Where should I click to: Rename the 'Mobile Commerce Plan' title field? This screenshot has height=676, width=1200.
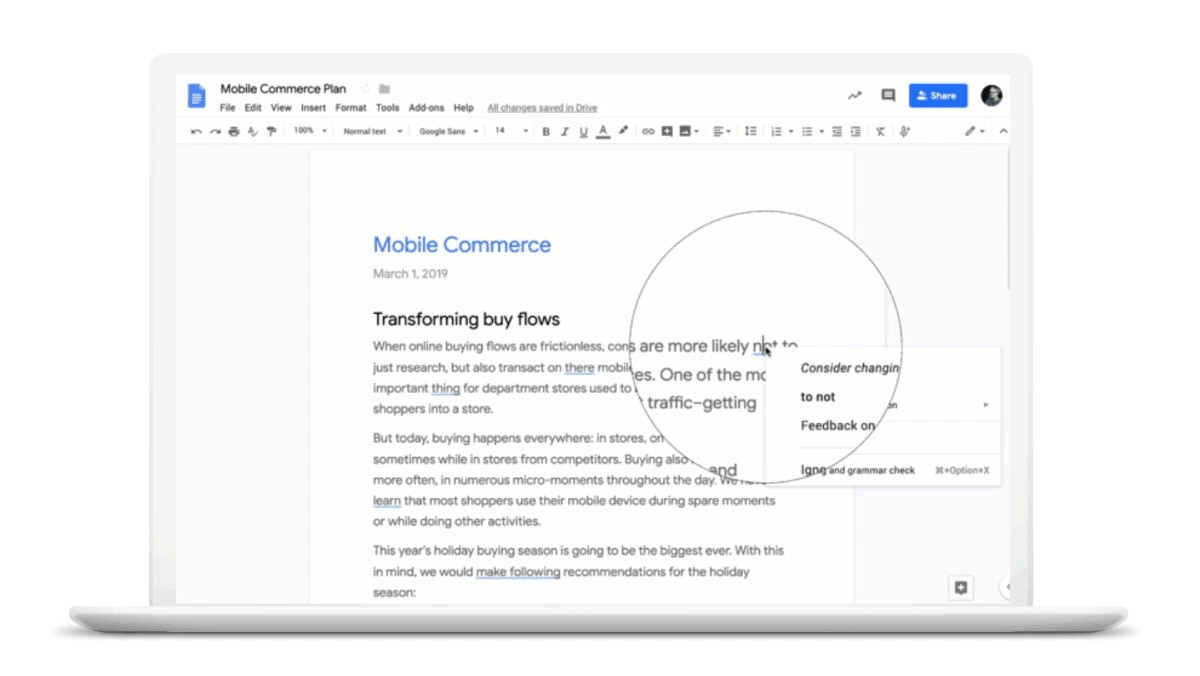(x=283, y=89)
